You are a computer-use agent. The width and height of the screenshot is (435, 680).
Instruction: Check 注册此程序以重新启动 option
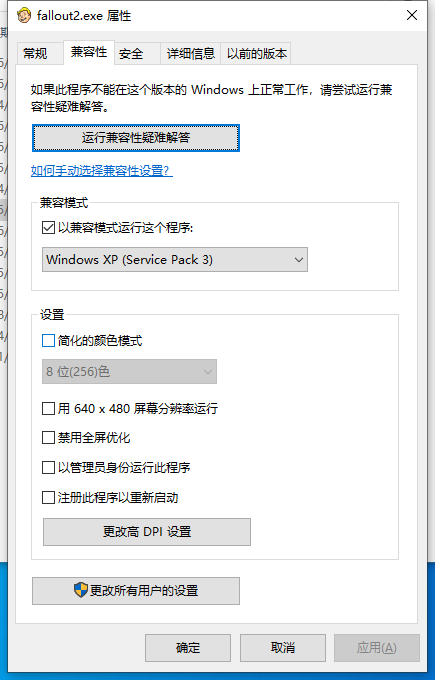(x=48, y=497)
